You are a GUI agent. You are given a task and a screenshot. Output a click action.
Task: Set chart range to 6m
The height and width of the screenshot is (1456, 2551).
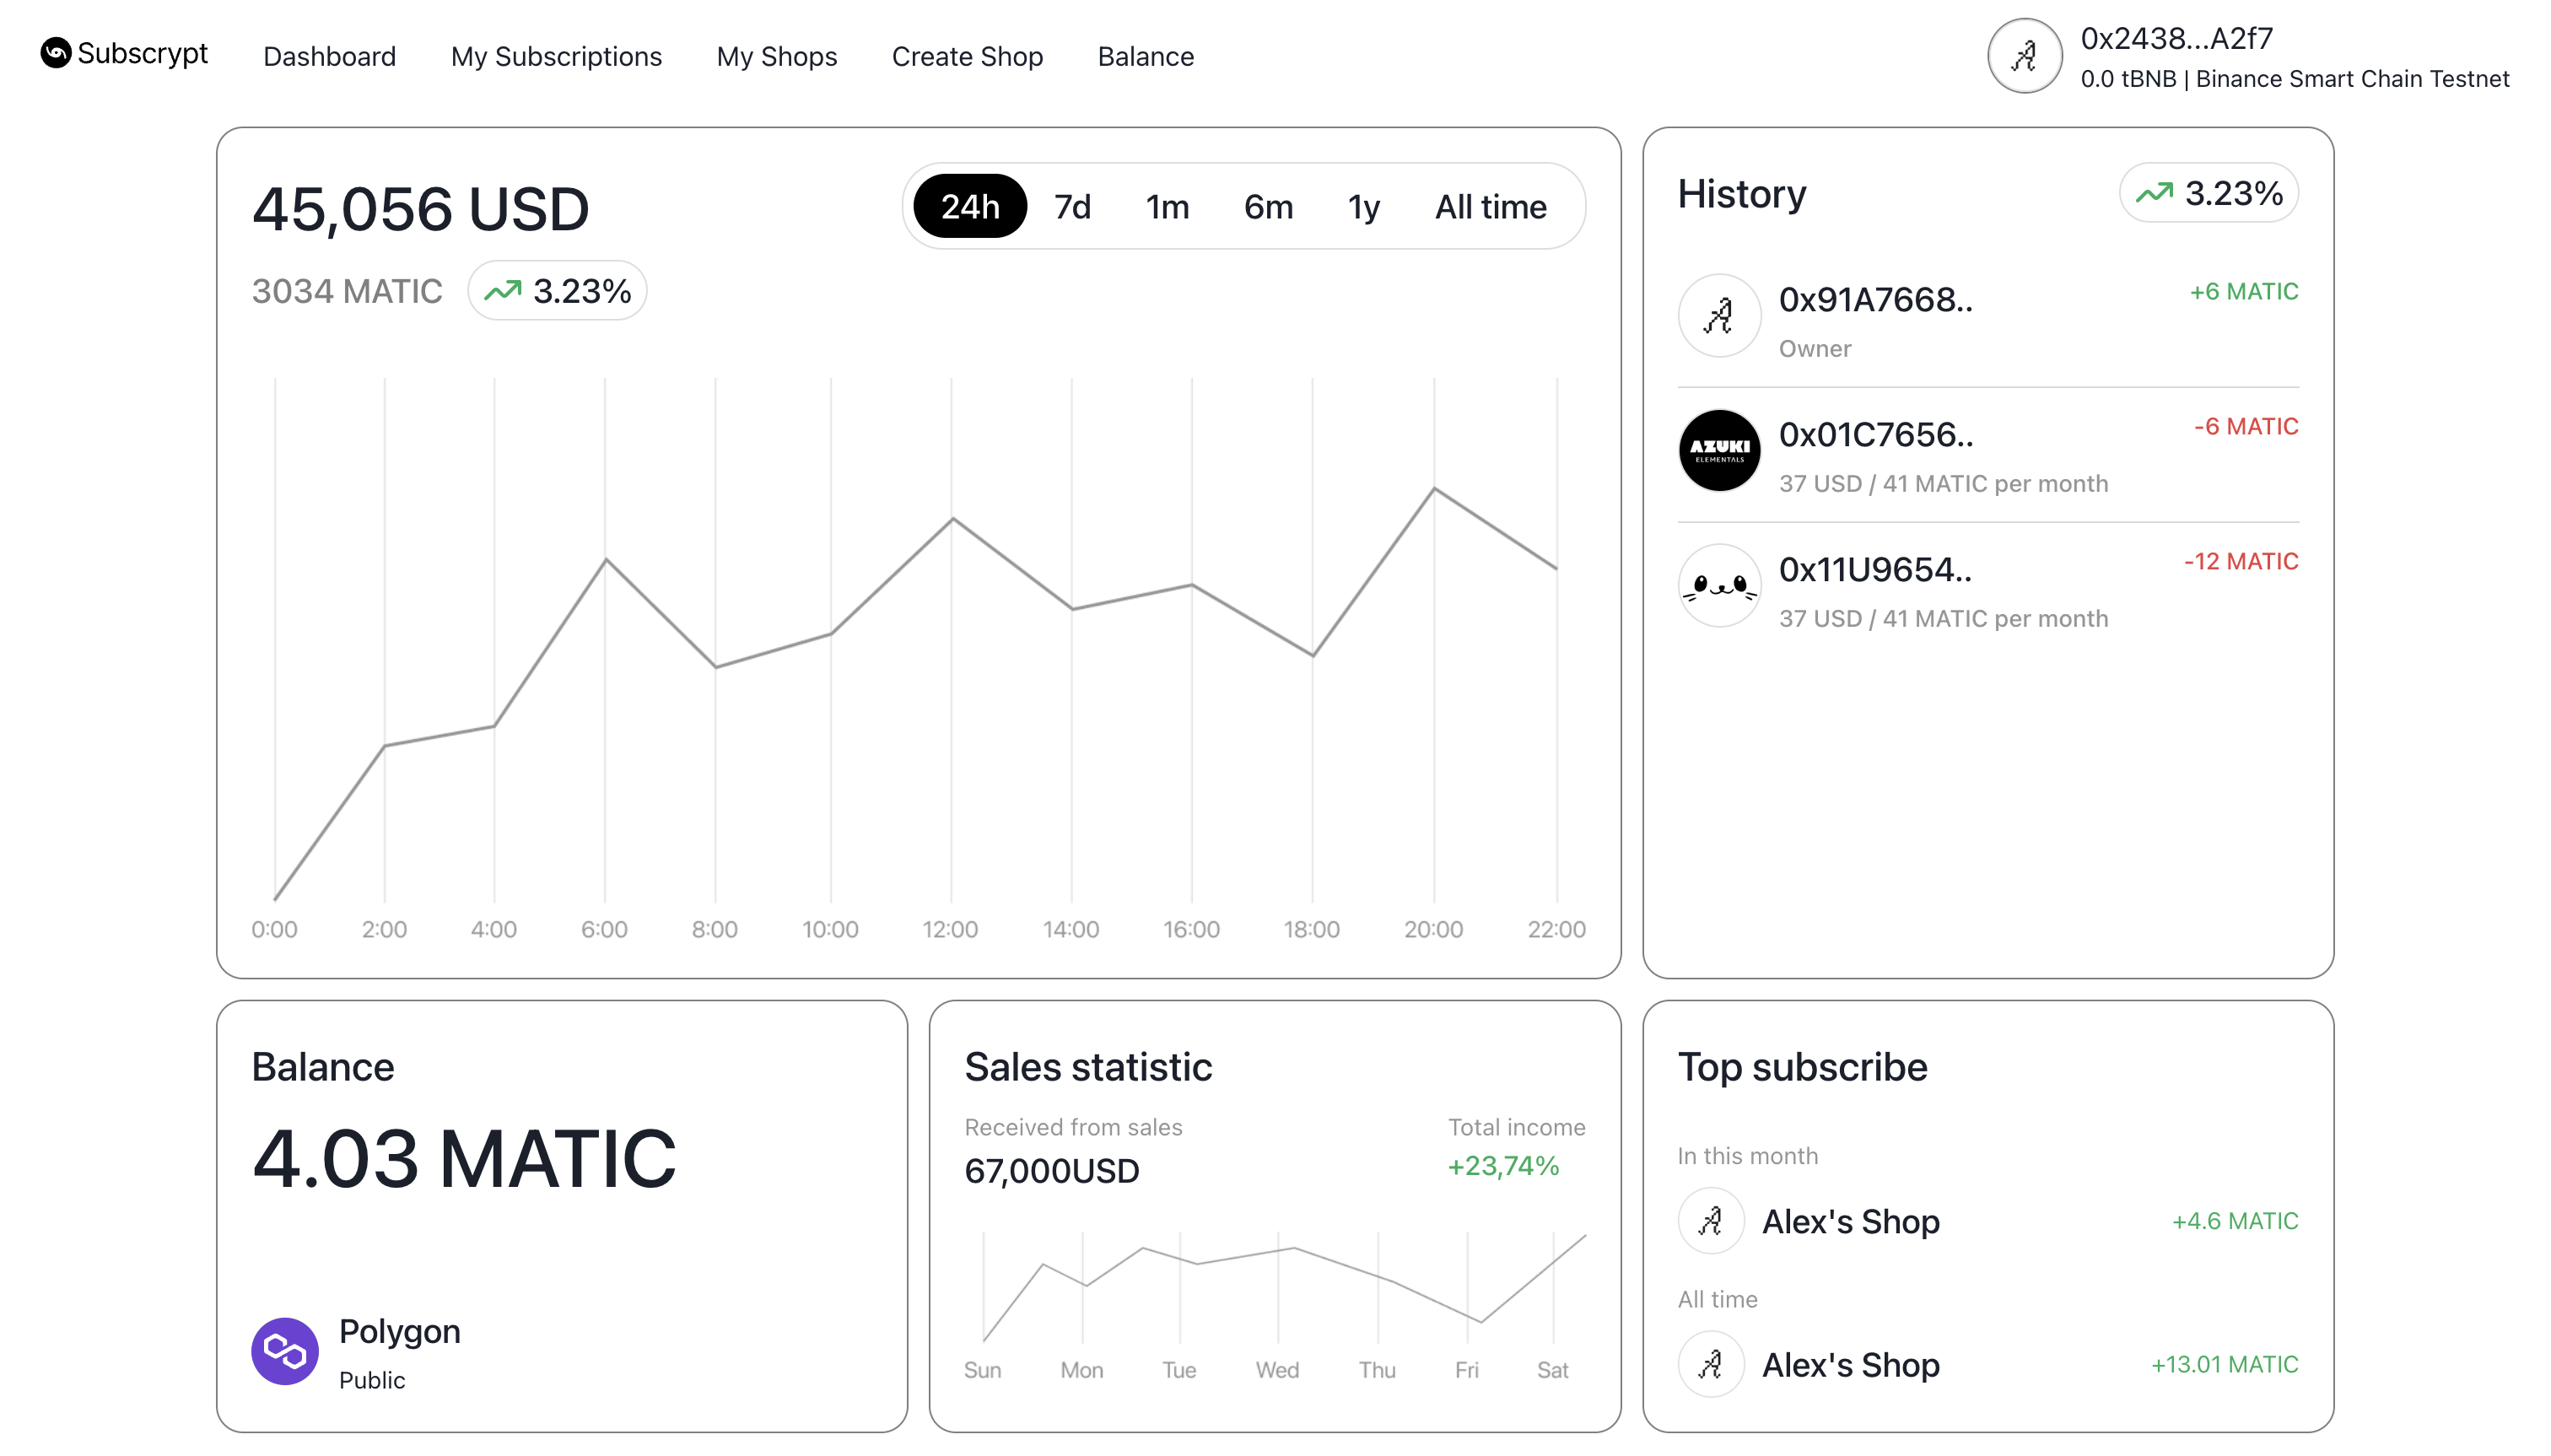[1267, 207]
